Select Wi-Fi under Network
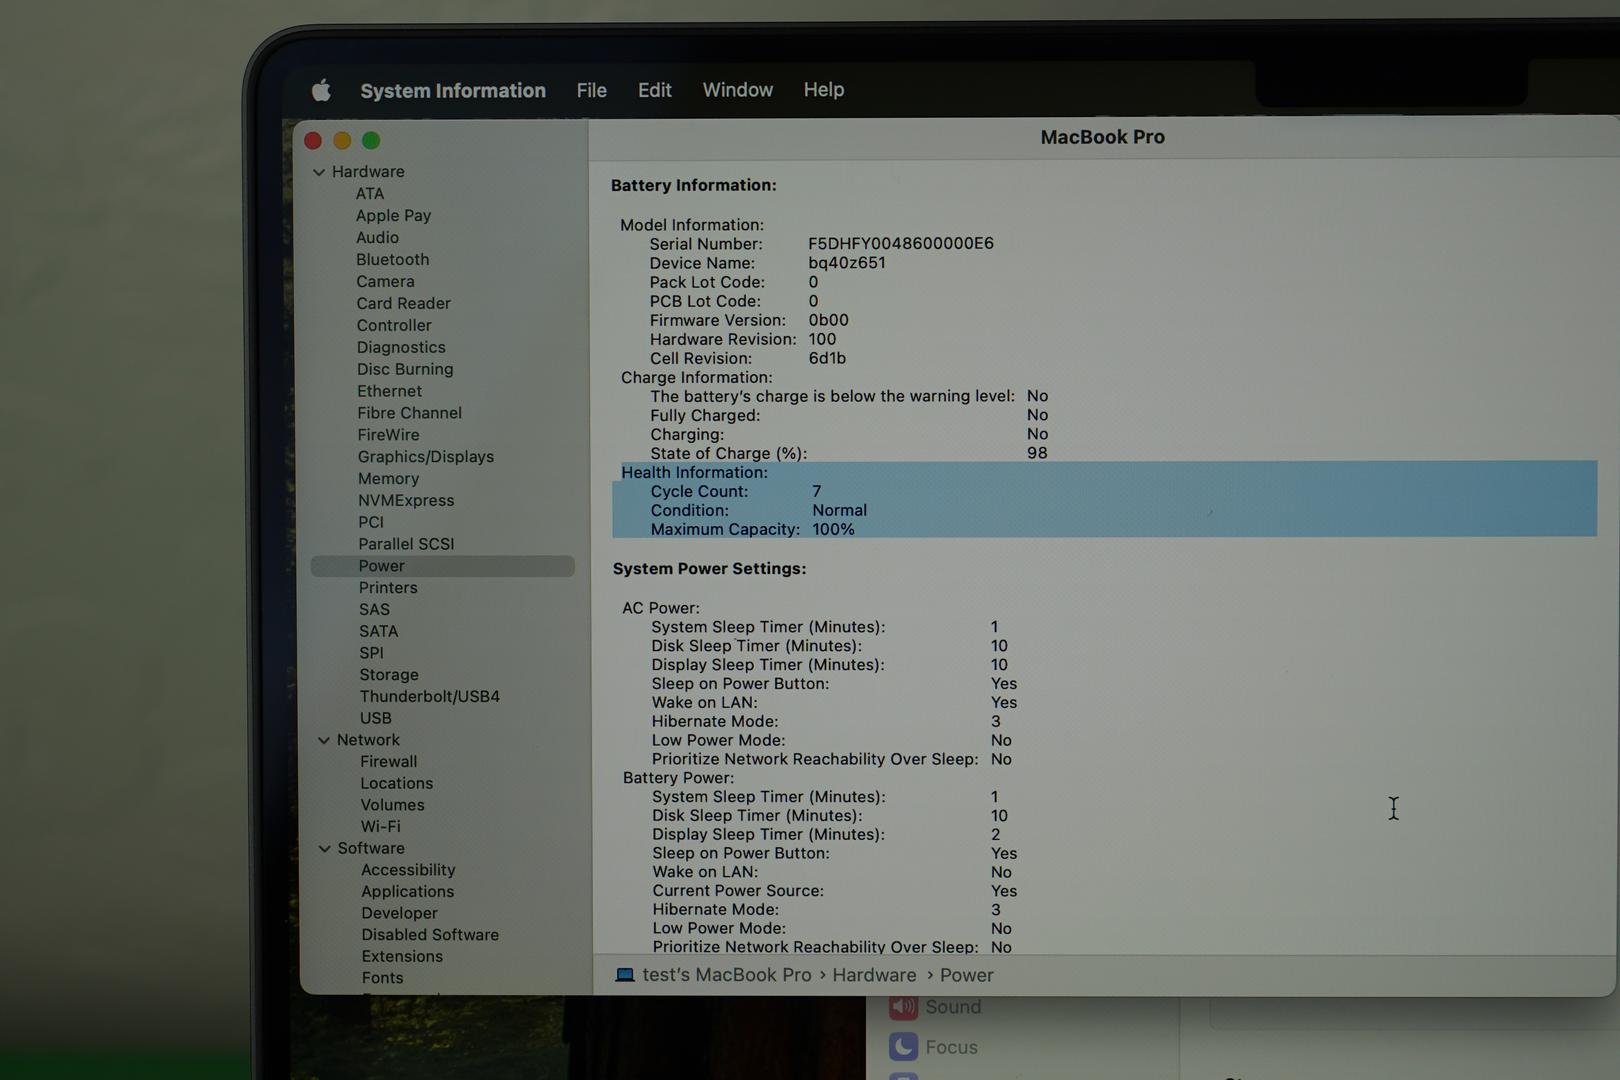Image resolution: width=1620 pixels, height=1080 pixels. tap(380, 827)
